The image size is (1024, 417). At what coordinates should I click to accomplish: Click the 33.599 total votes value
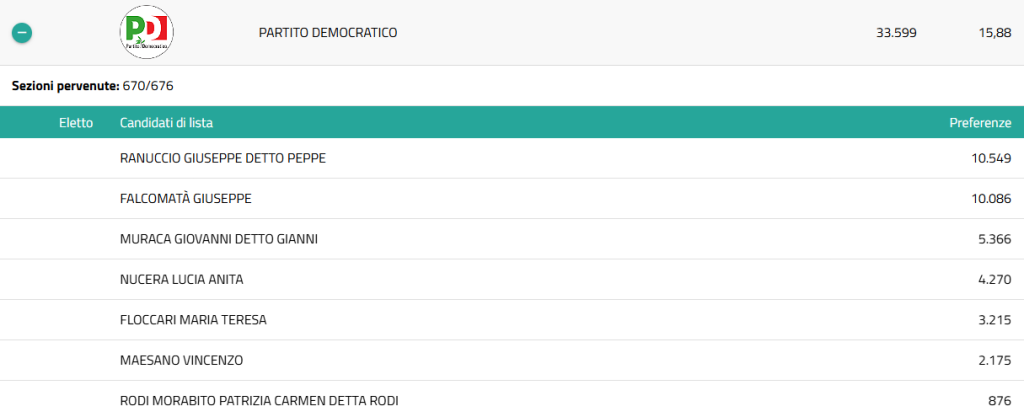click(896, 33)
